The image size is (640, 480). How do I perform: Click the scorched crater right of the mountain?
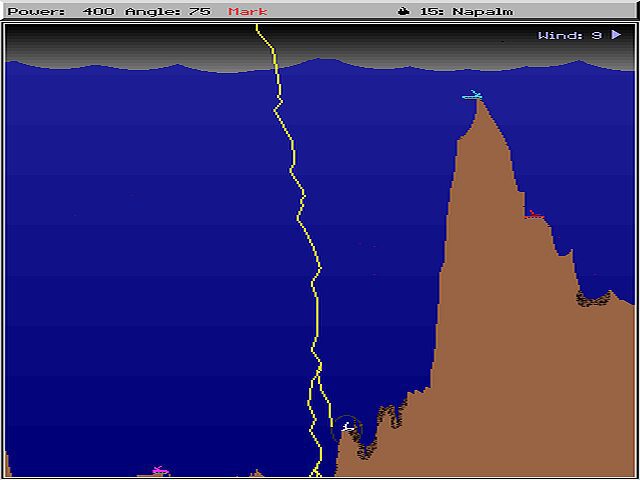[x=594, y=300]
